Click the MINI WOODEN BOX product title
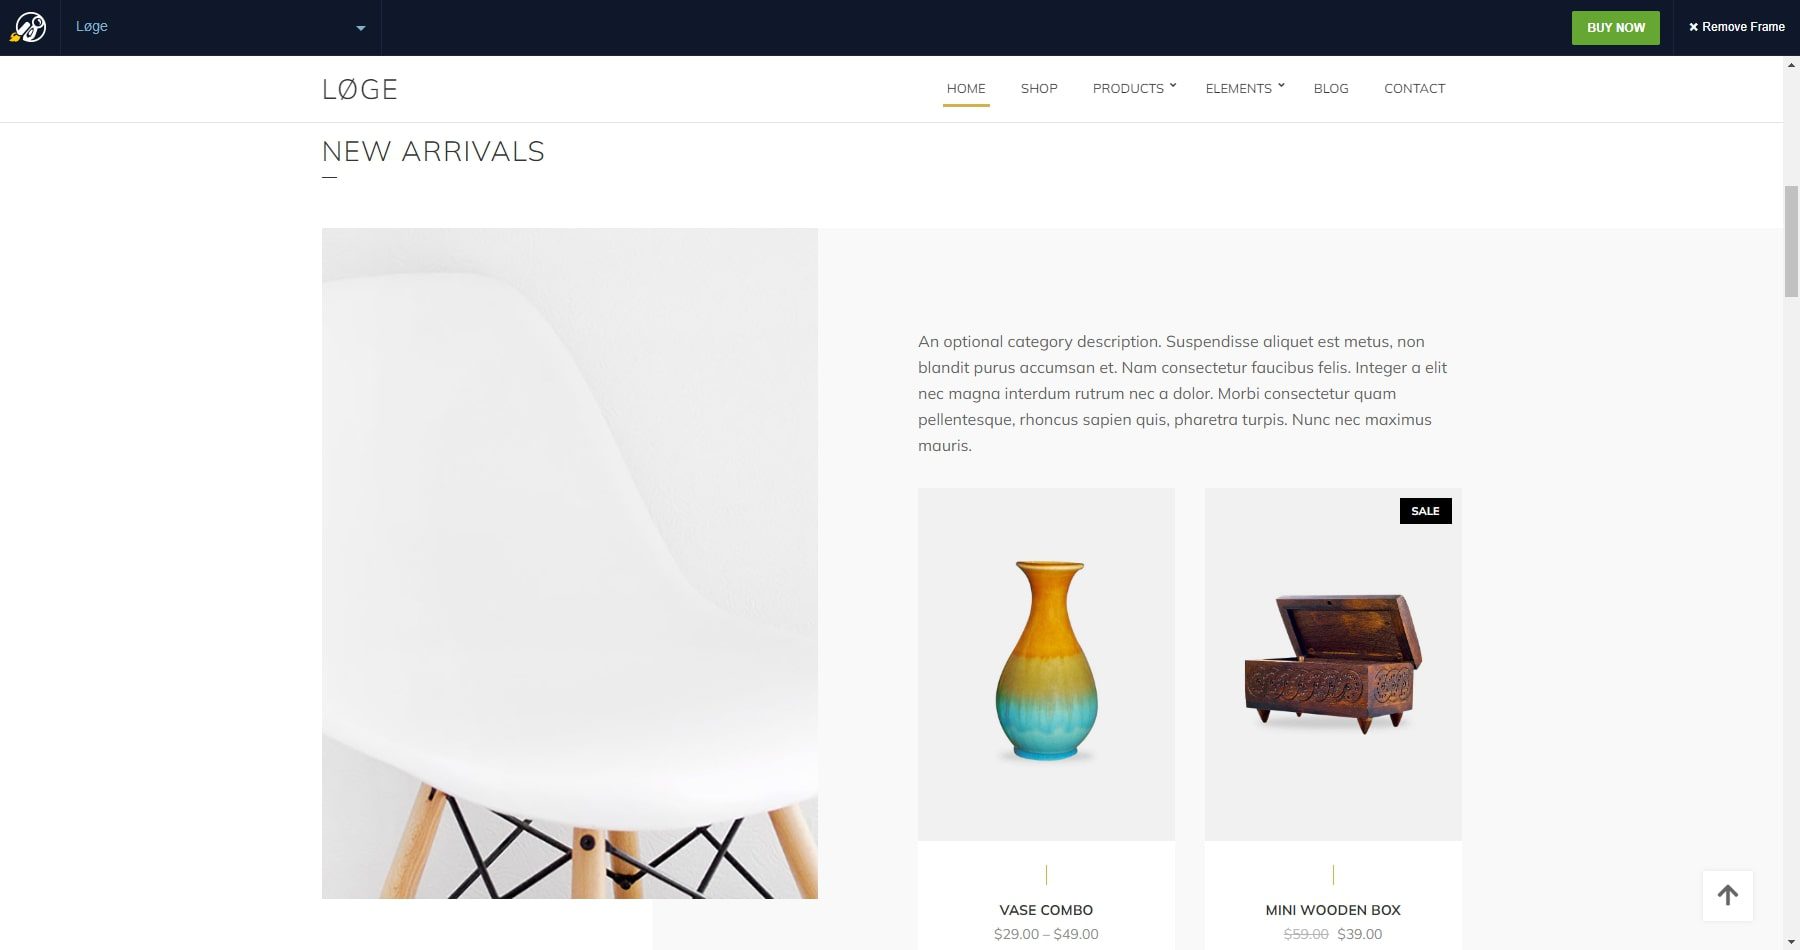The height and width of the screenshot is (950, 1800). coord(1333,910)
